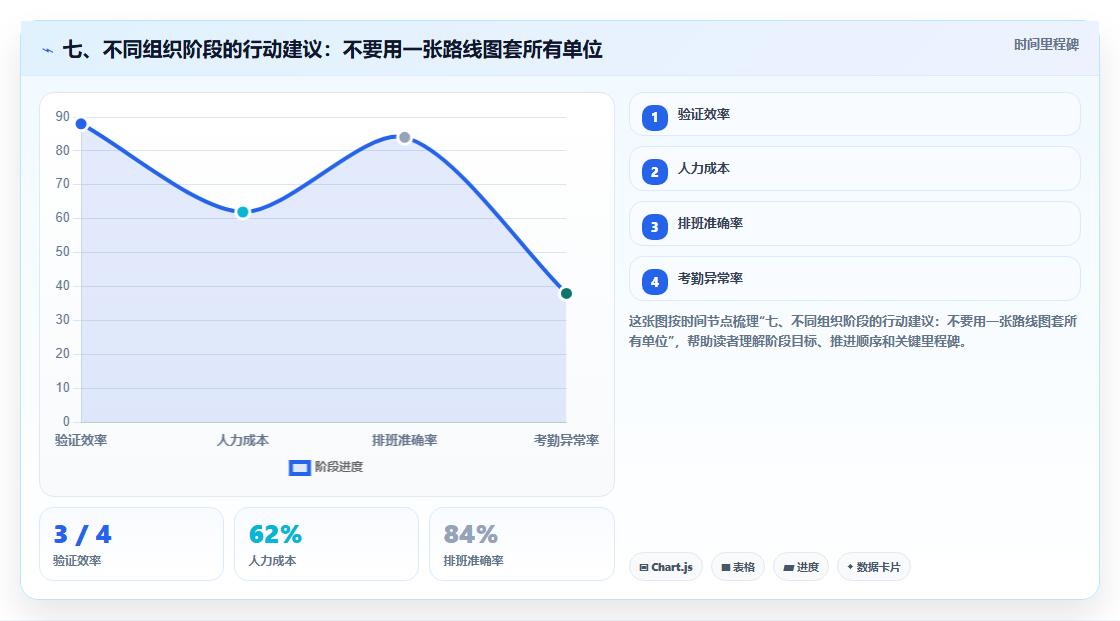The height and width of the screenshot is (621, 1120).
Task: Click the 3 / 4 验证效率 stat card
Action: (131, 544)
